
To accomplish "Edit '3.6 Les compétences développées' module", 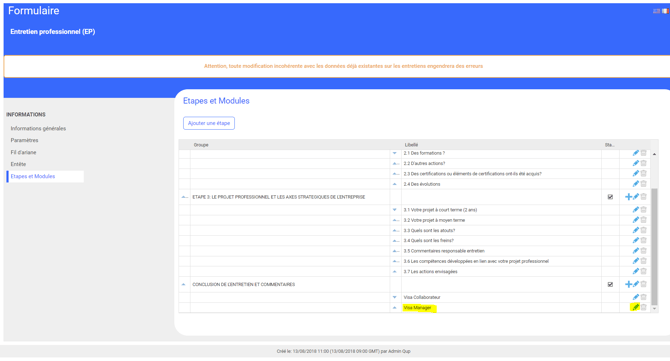I will click(x=636, y=261).
